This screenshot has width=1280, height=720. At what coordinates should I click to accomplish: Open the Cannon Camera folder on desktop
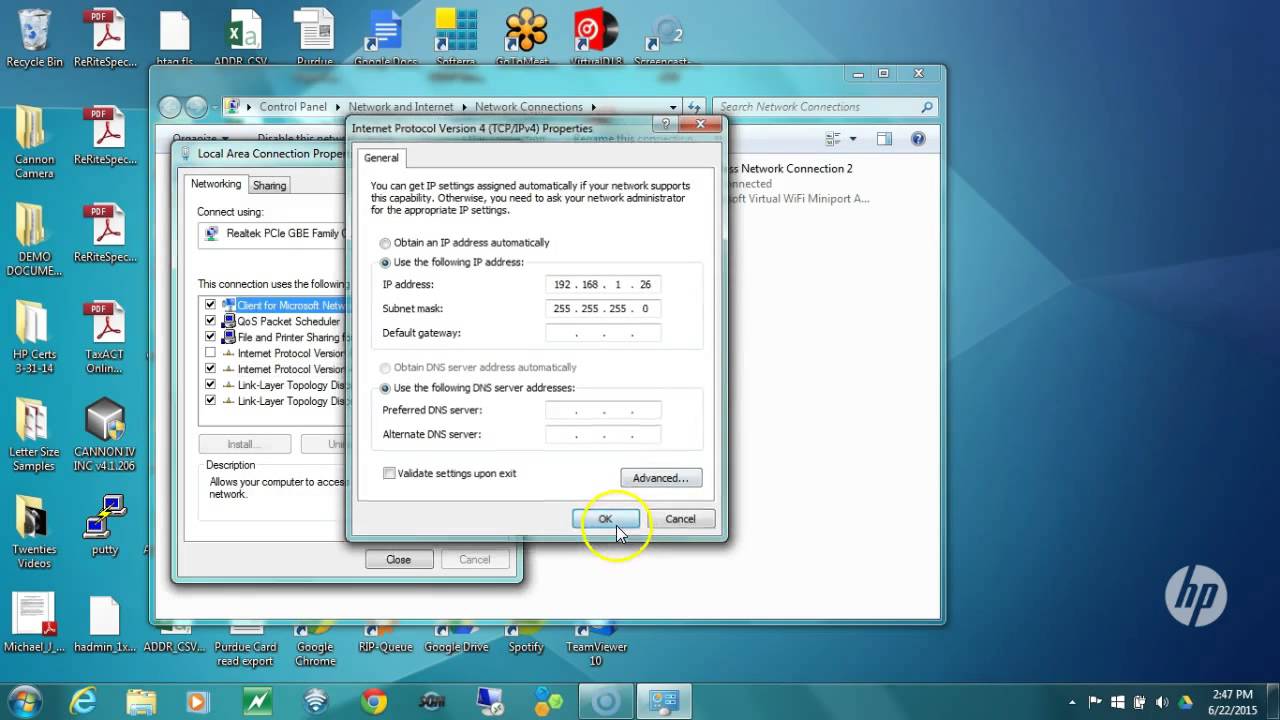pyautogui.click(x=34, y=142)
